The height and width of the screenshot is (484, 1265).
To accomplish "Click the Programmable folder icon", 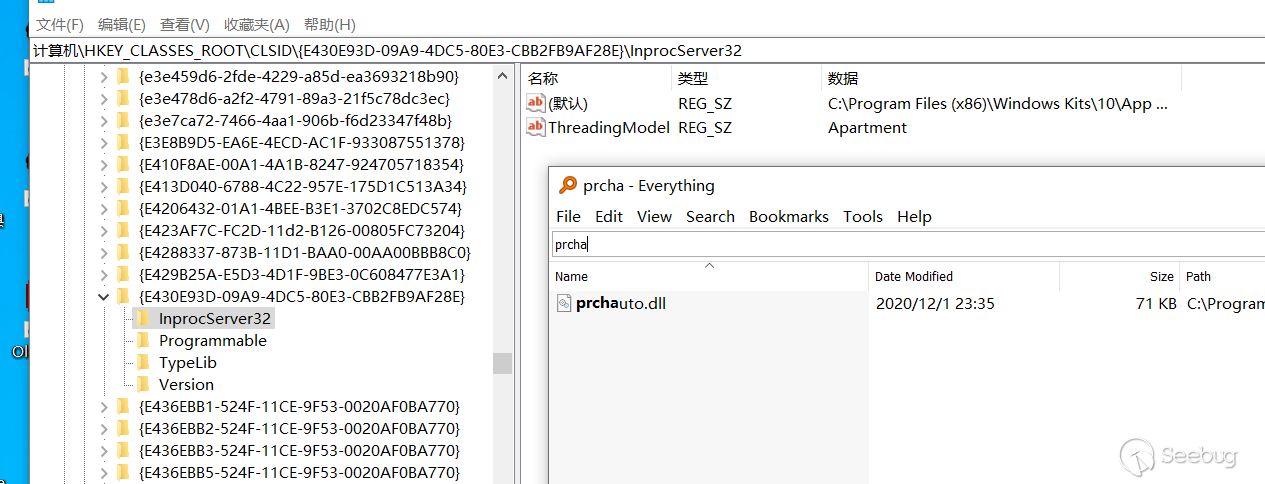I will (145, 340).
